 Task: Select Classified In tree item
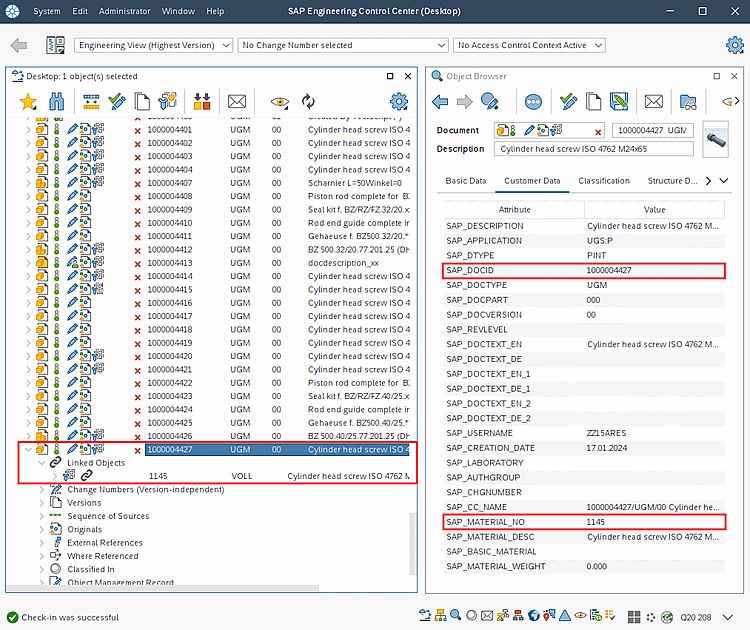pos(91,569)
